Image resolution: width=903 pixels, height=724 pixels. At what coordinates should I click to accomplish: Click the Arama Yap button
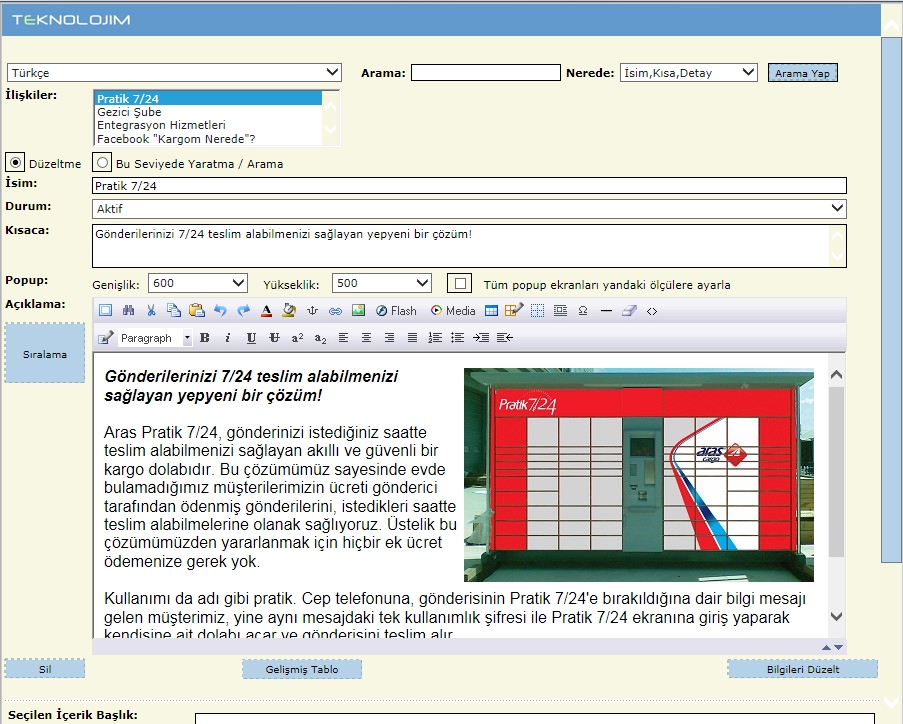[x=802, y=73]
